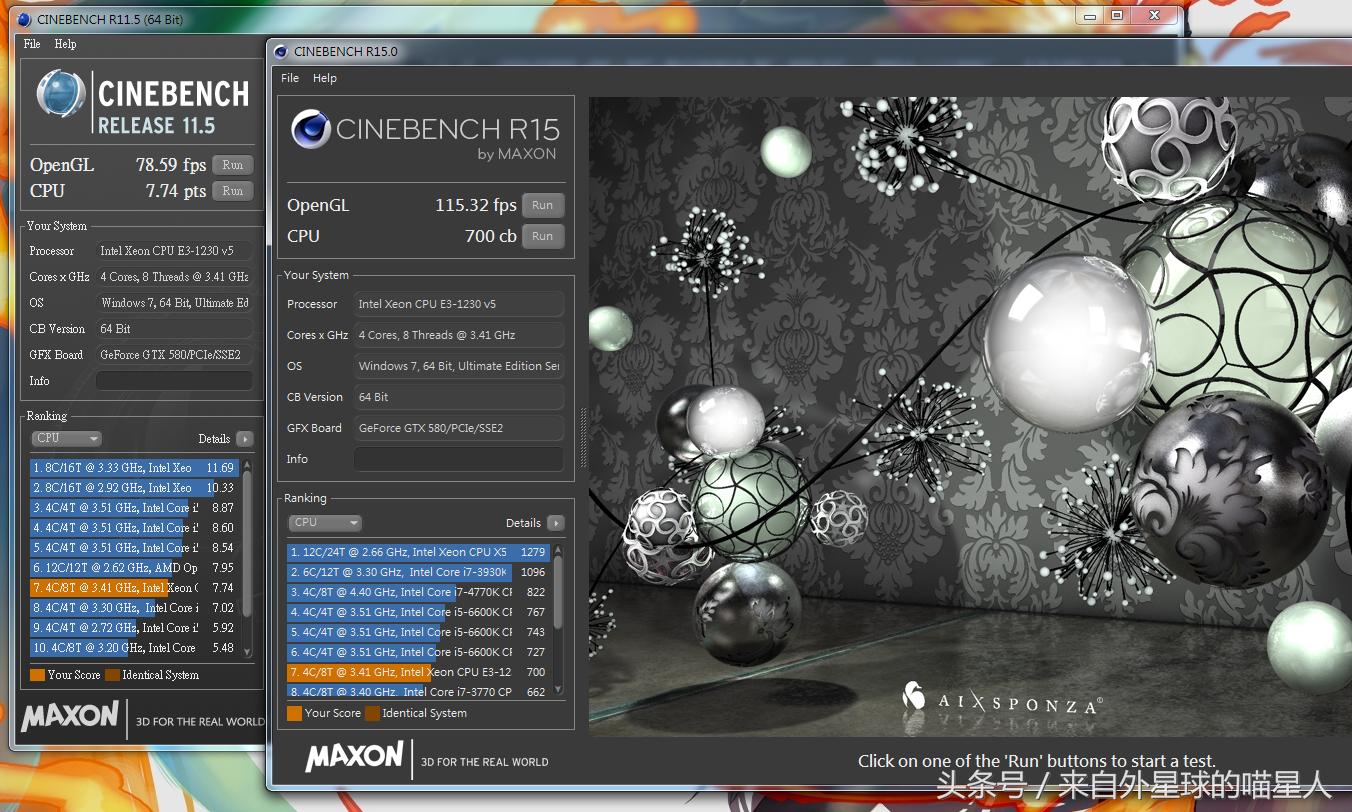Run the CPU test in Cinebench R15

click(x=542, y=236)
